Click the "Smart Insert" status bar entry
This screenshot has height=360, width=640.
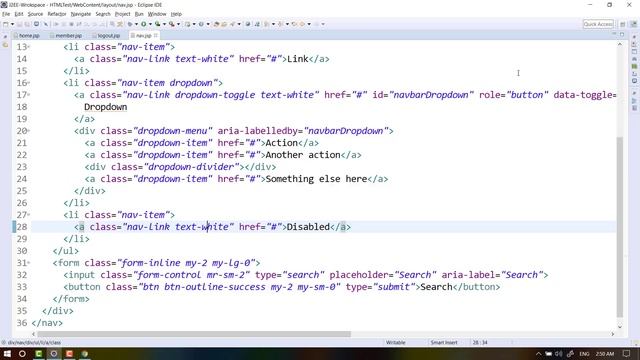[444, 342]
